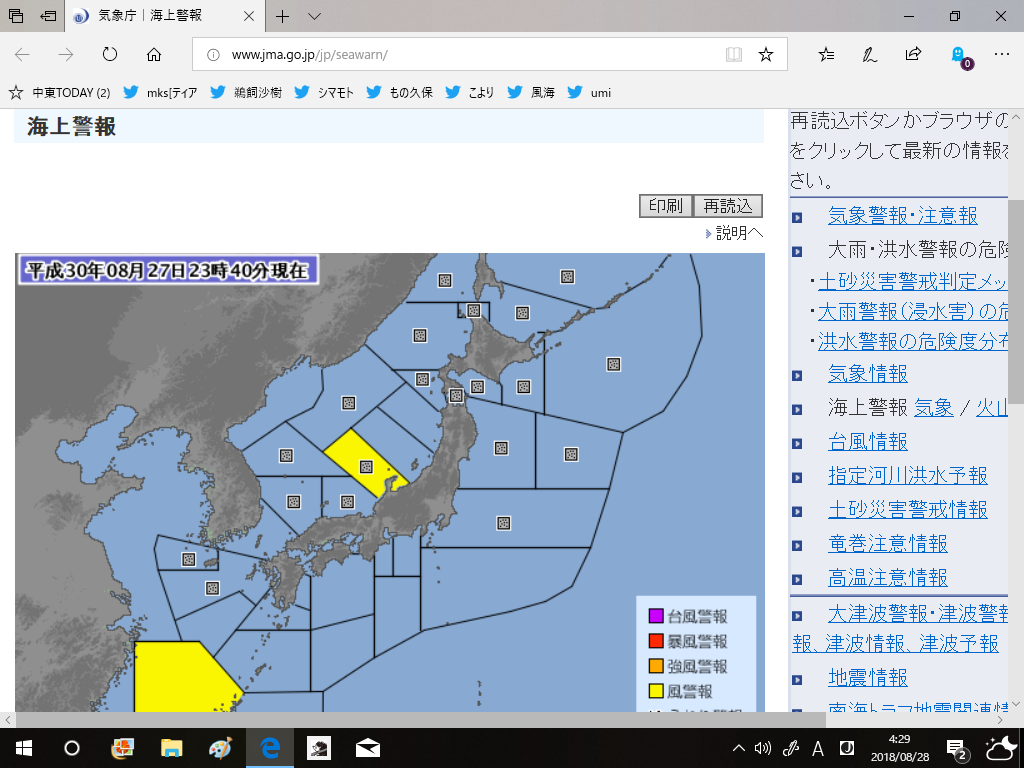Click the purple 台風警報 legend swatch
The height and width of the screenshot is (768, 1024).
(x=656, y=615)
